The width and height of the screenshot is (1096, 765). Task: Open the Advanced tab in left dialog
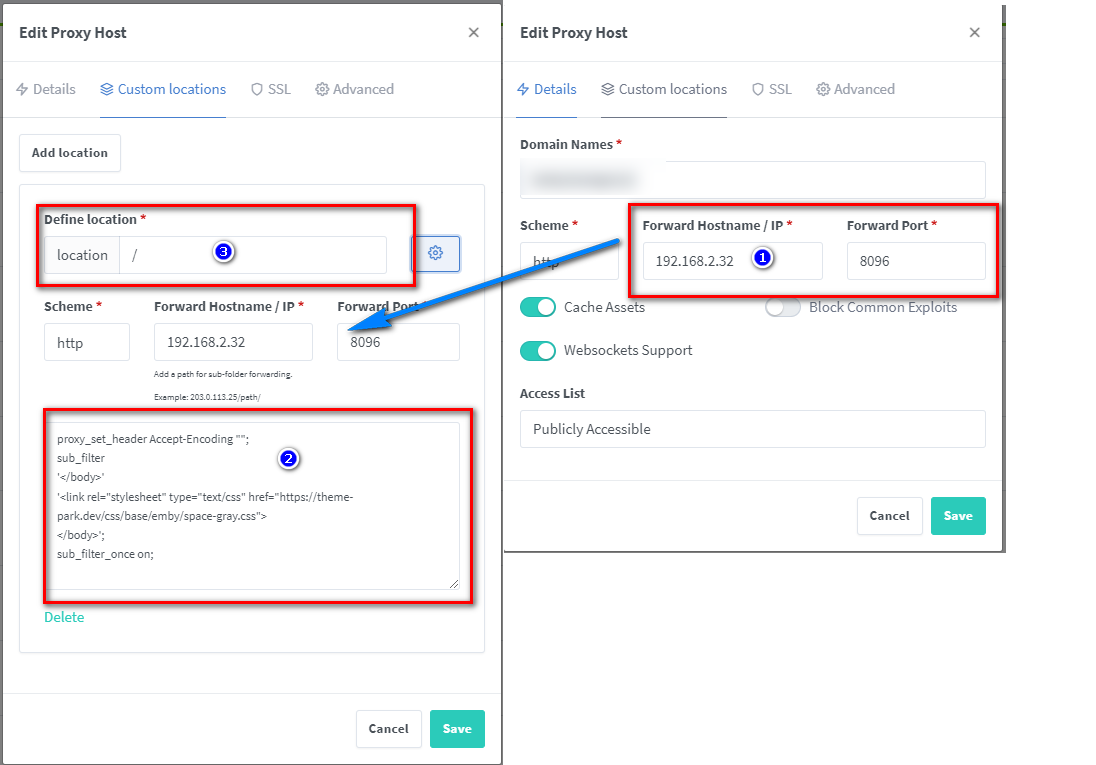(354, 89)
